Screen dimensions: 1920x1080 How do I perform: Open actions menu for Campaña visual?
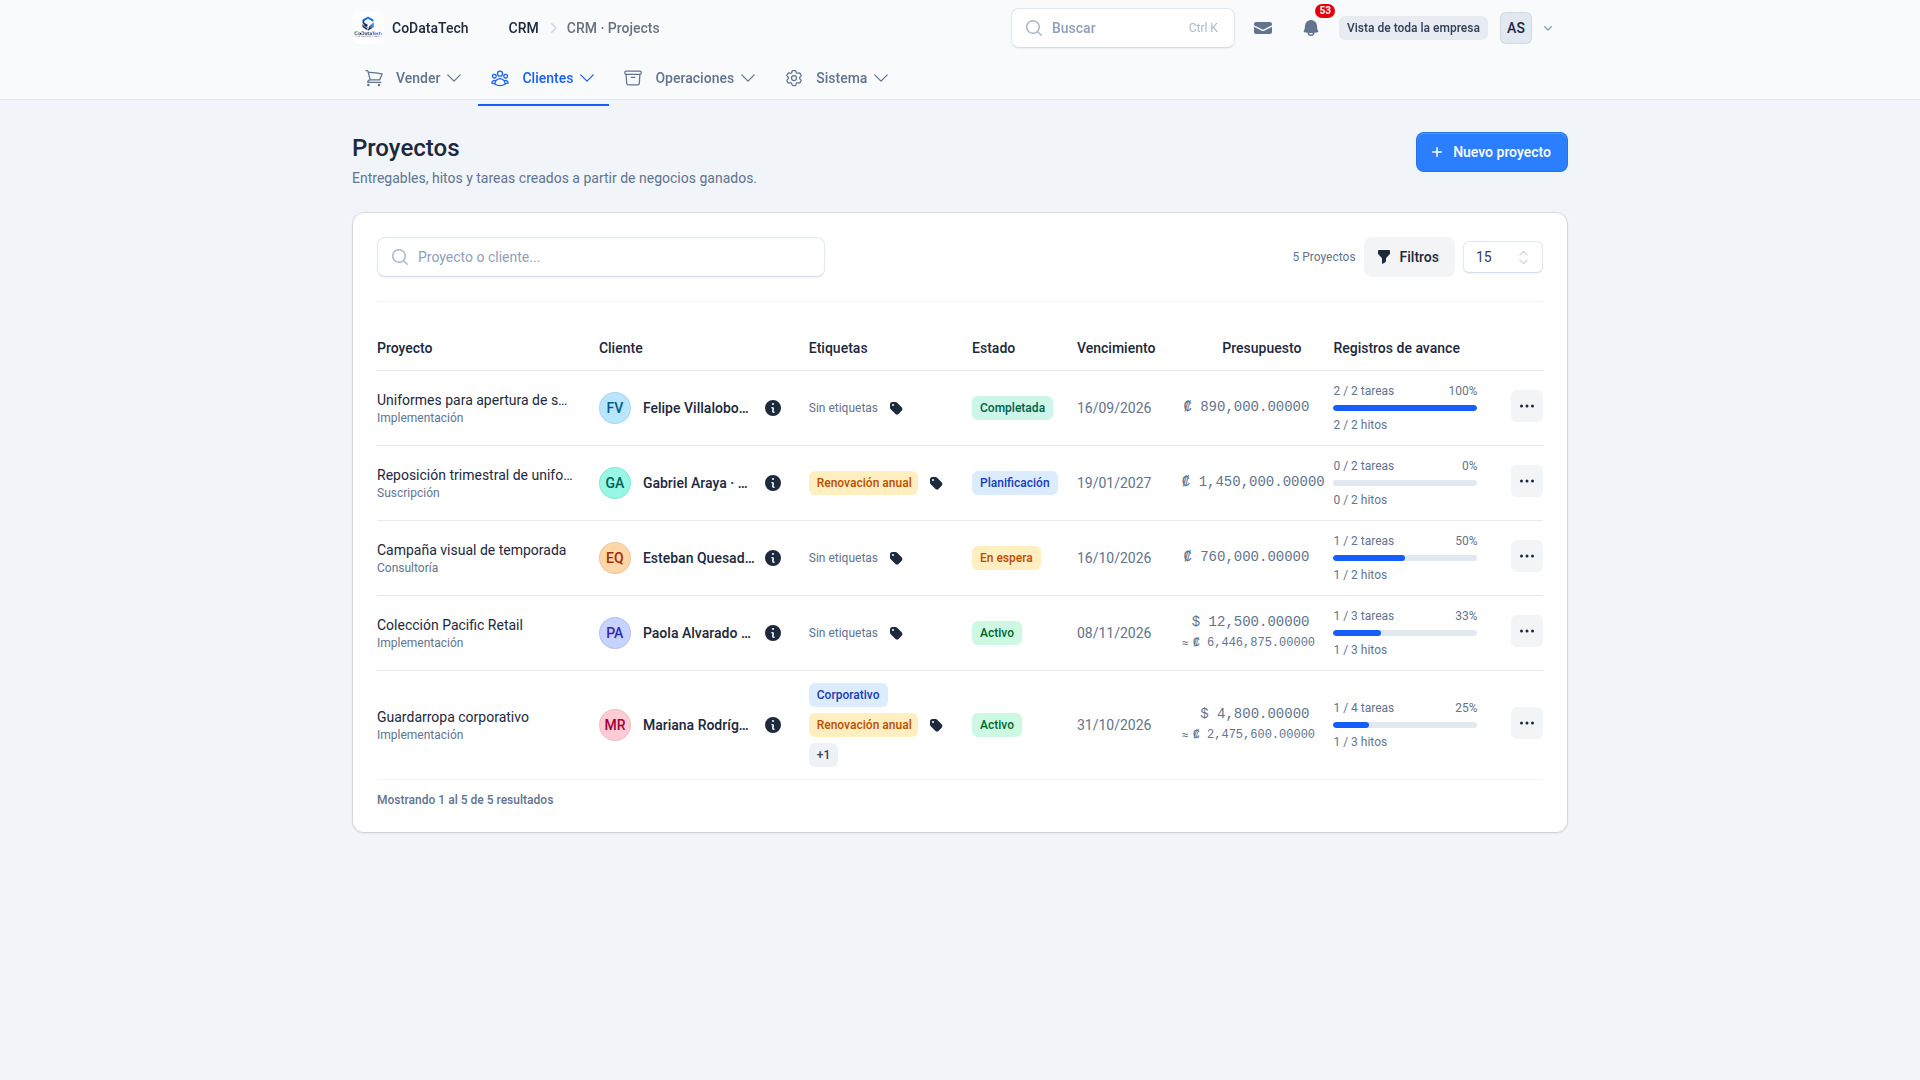(x=1526, y=556)
